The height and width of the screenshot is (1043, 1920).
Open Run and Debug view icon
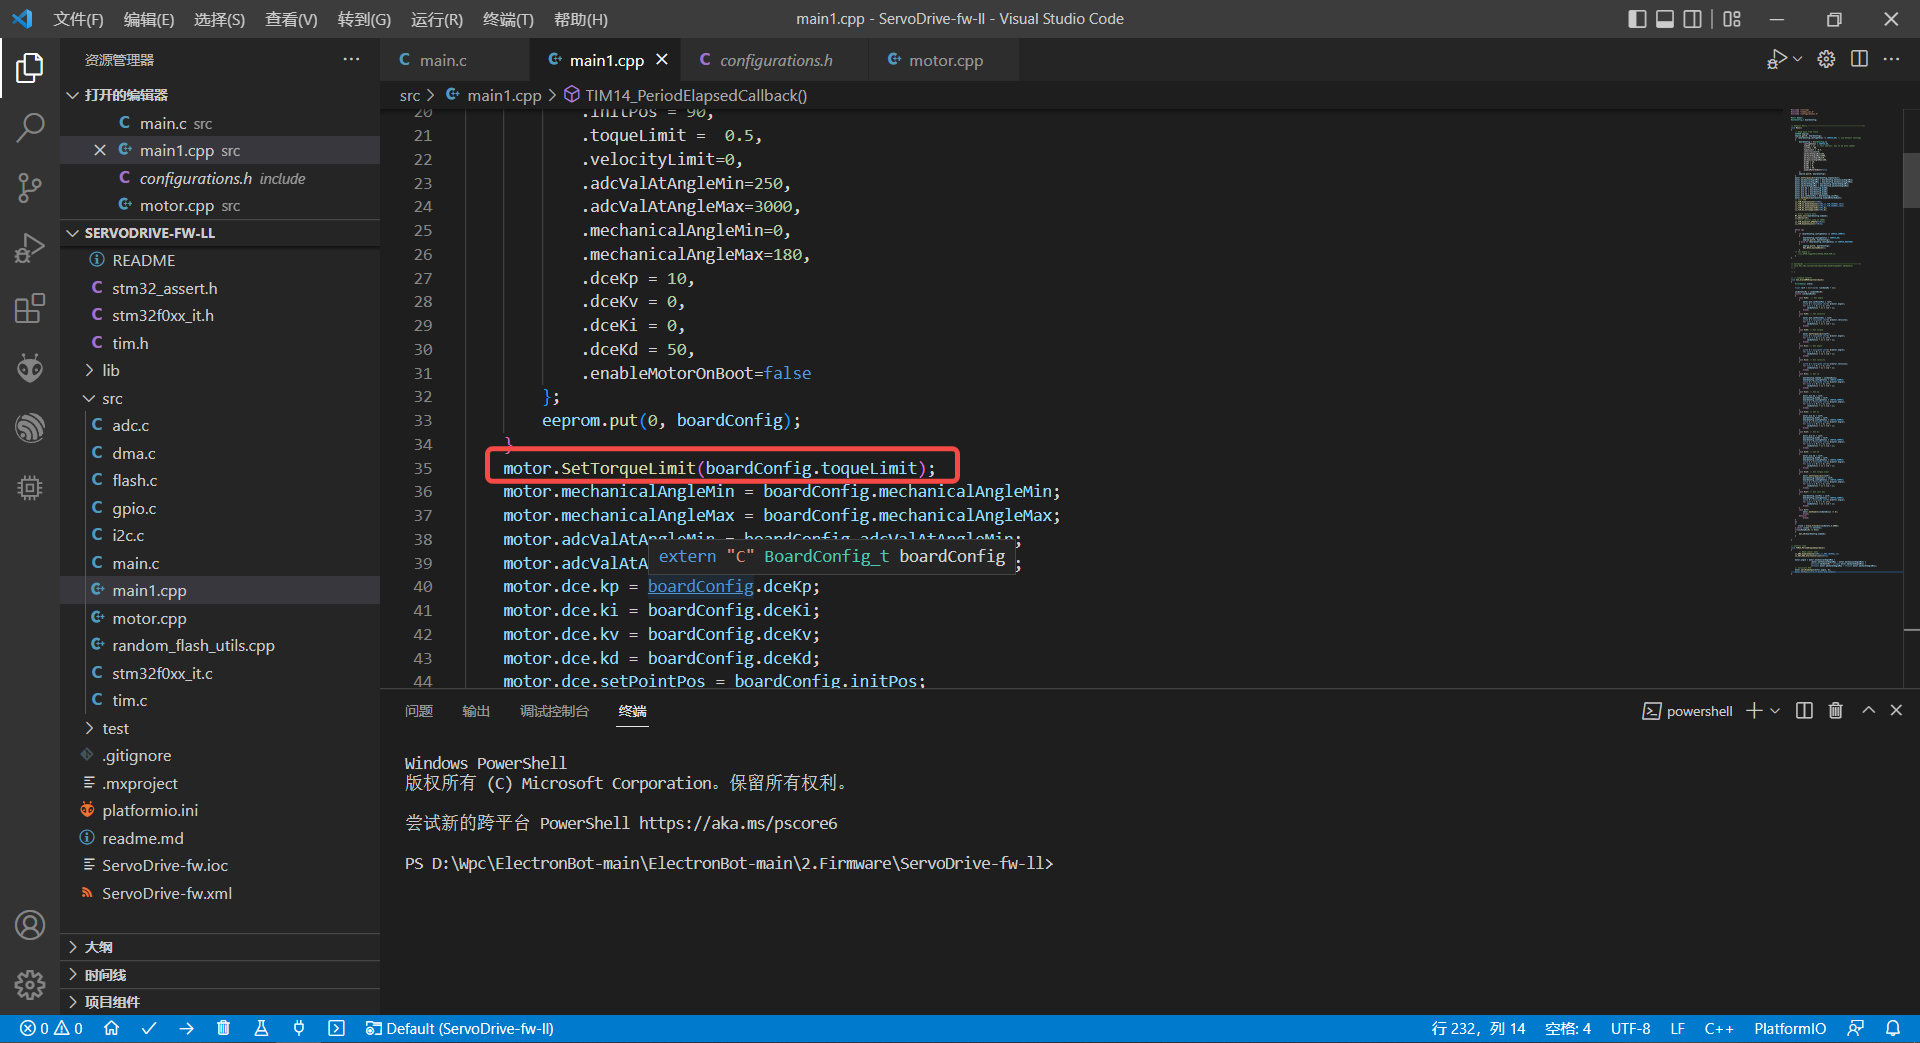tap(30, 247)
